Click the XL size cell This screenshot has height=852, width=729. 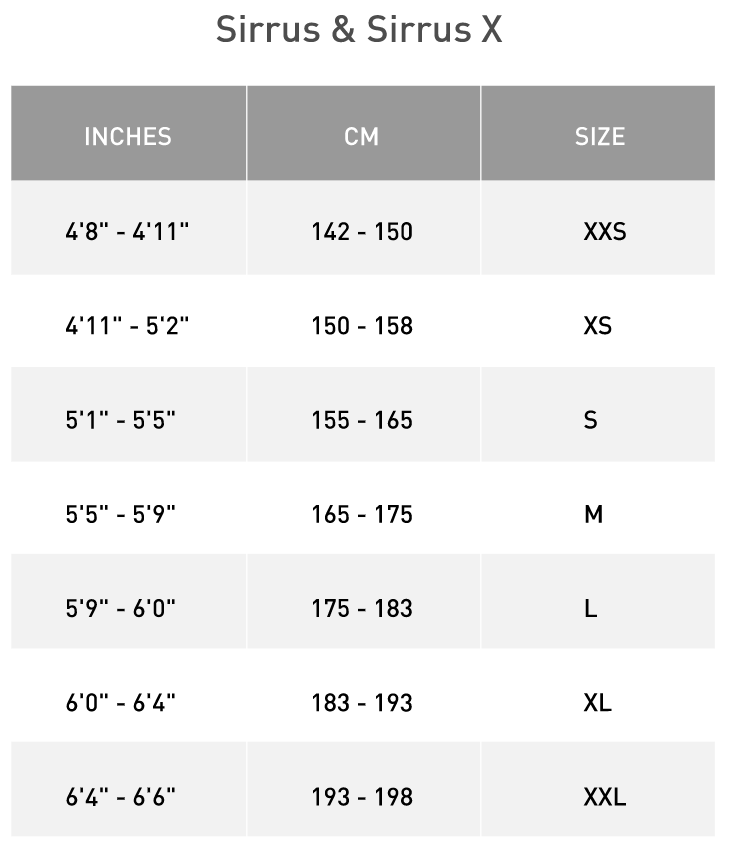click(597, 703)
